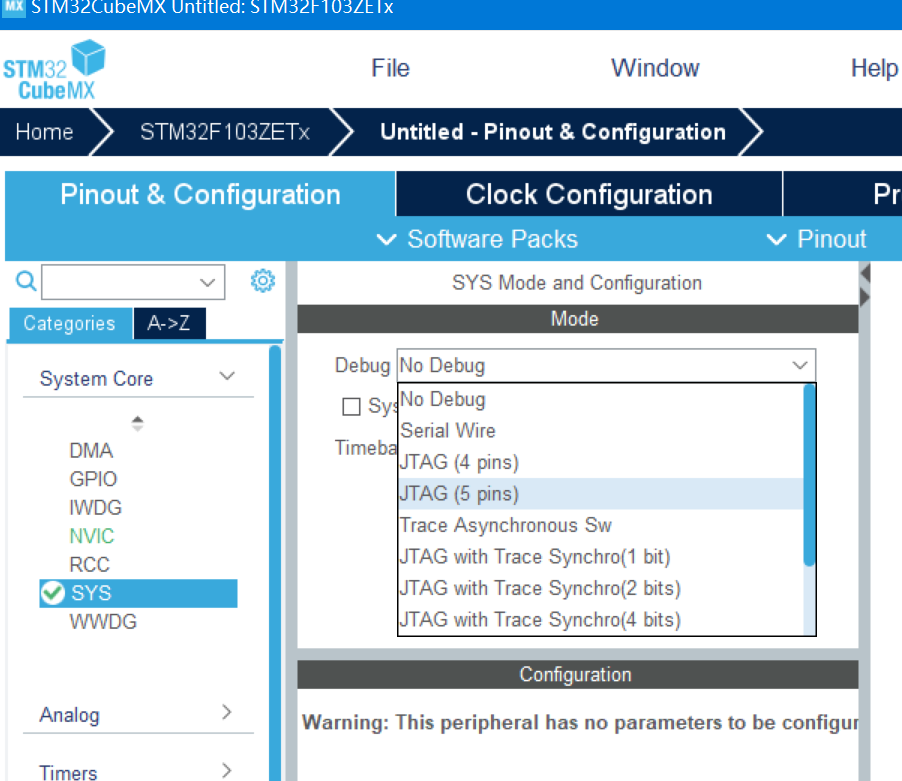902x781 pixels.
Task: Click the green check icon beside SYS
Action: 53,593
